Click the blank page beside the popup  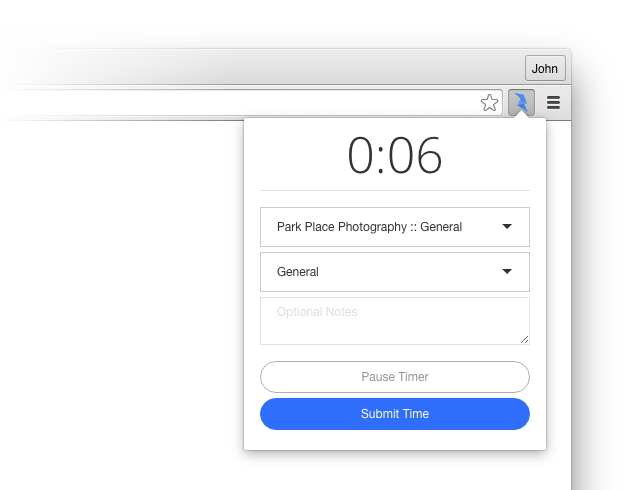click(x=121, y=303)
